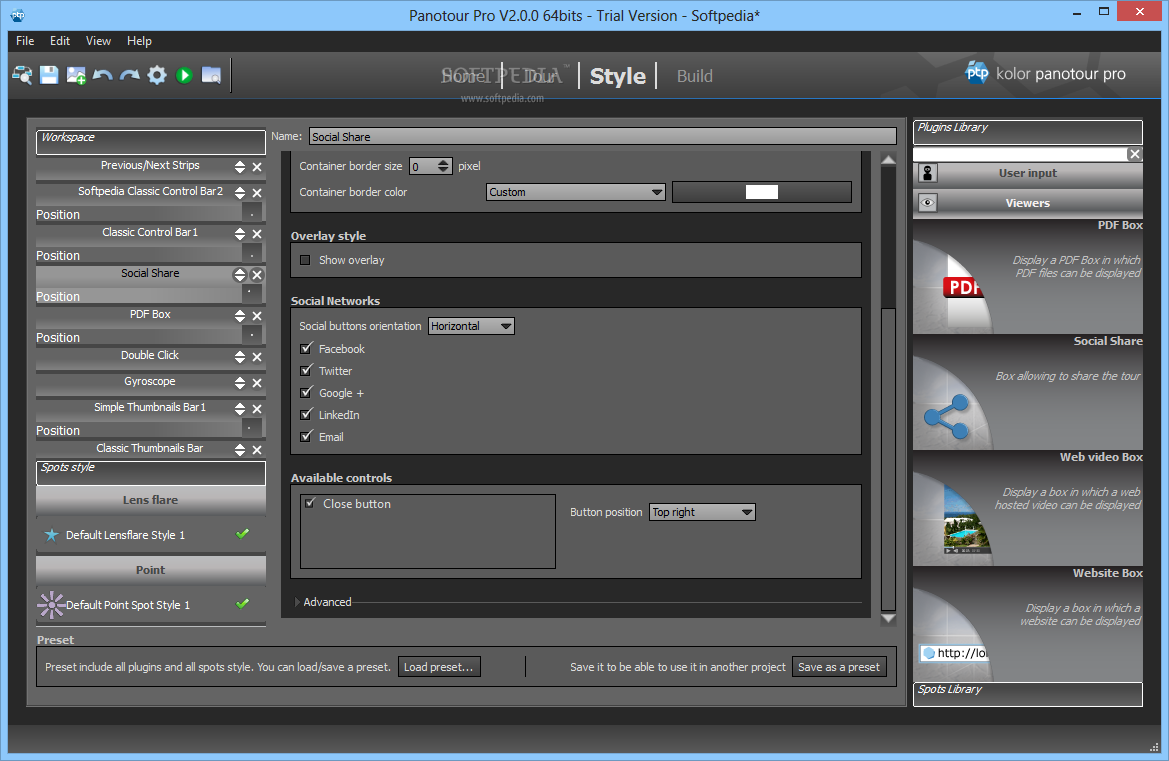Click the Viewers eye icon
The height and width of the screenshot is (761, 1169).
pyautogui.click(x=927, y=203)
